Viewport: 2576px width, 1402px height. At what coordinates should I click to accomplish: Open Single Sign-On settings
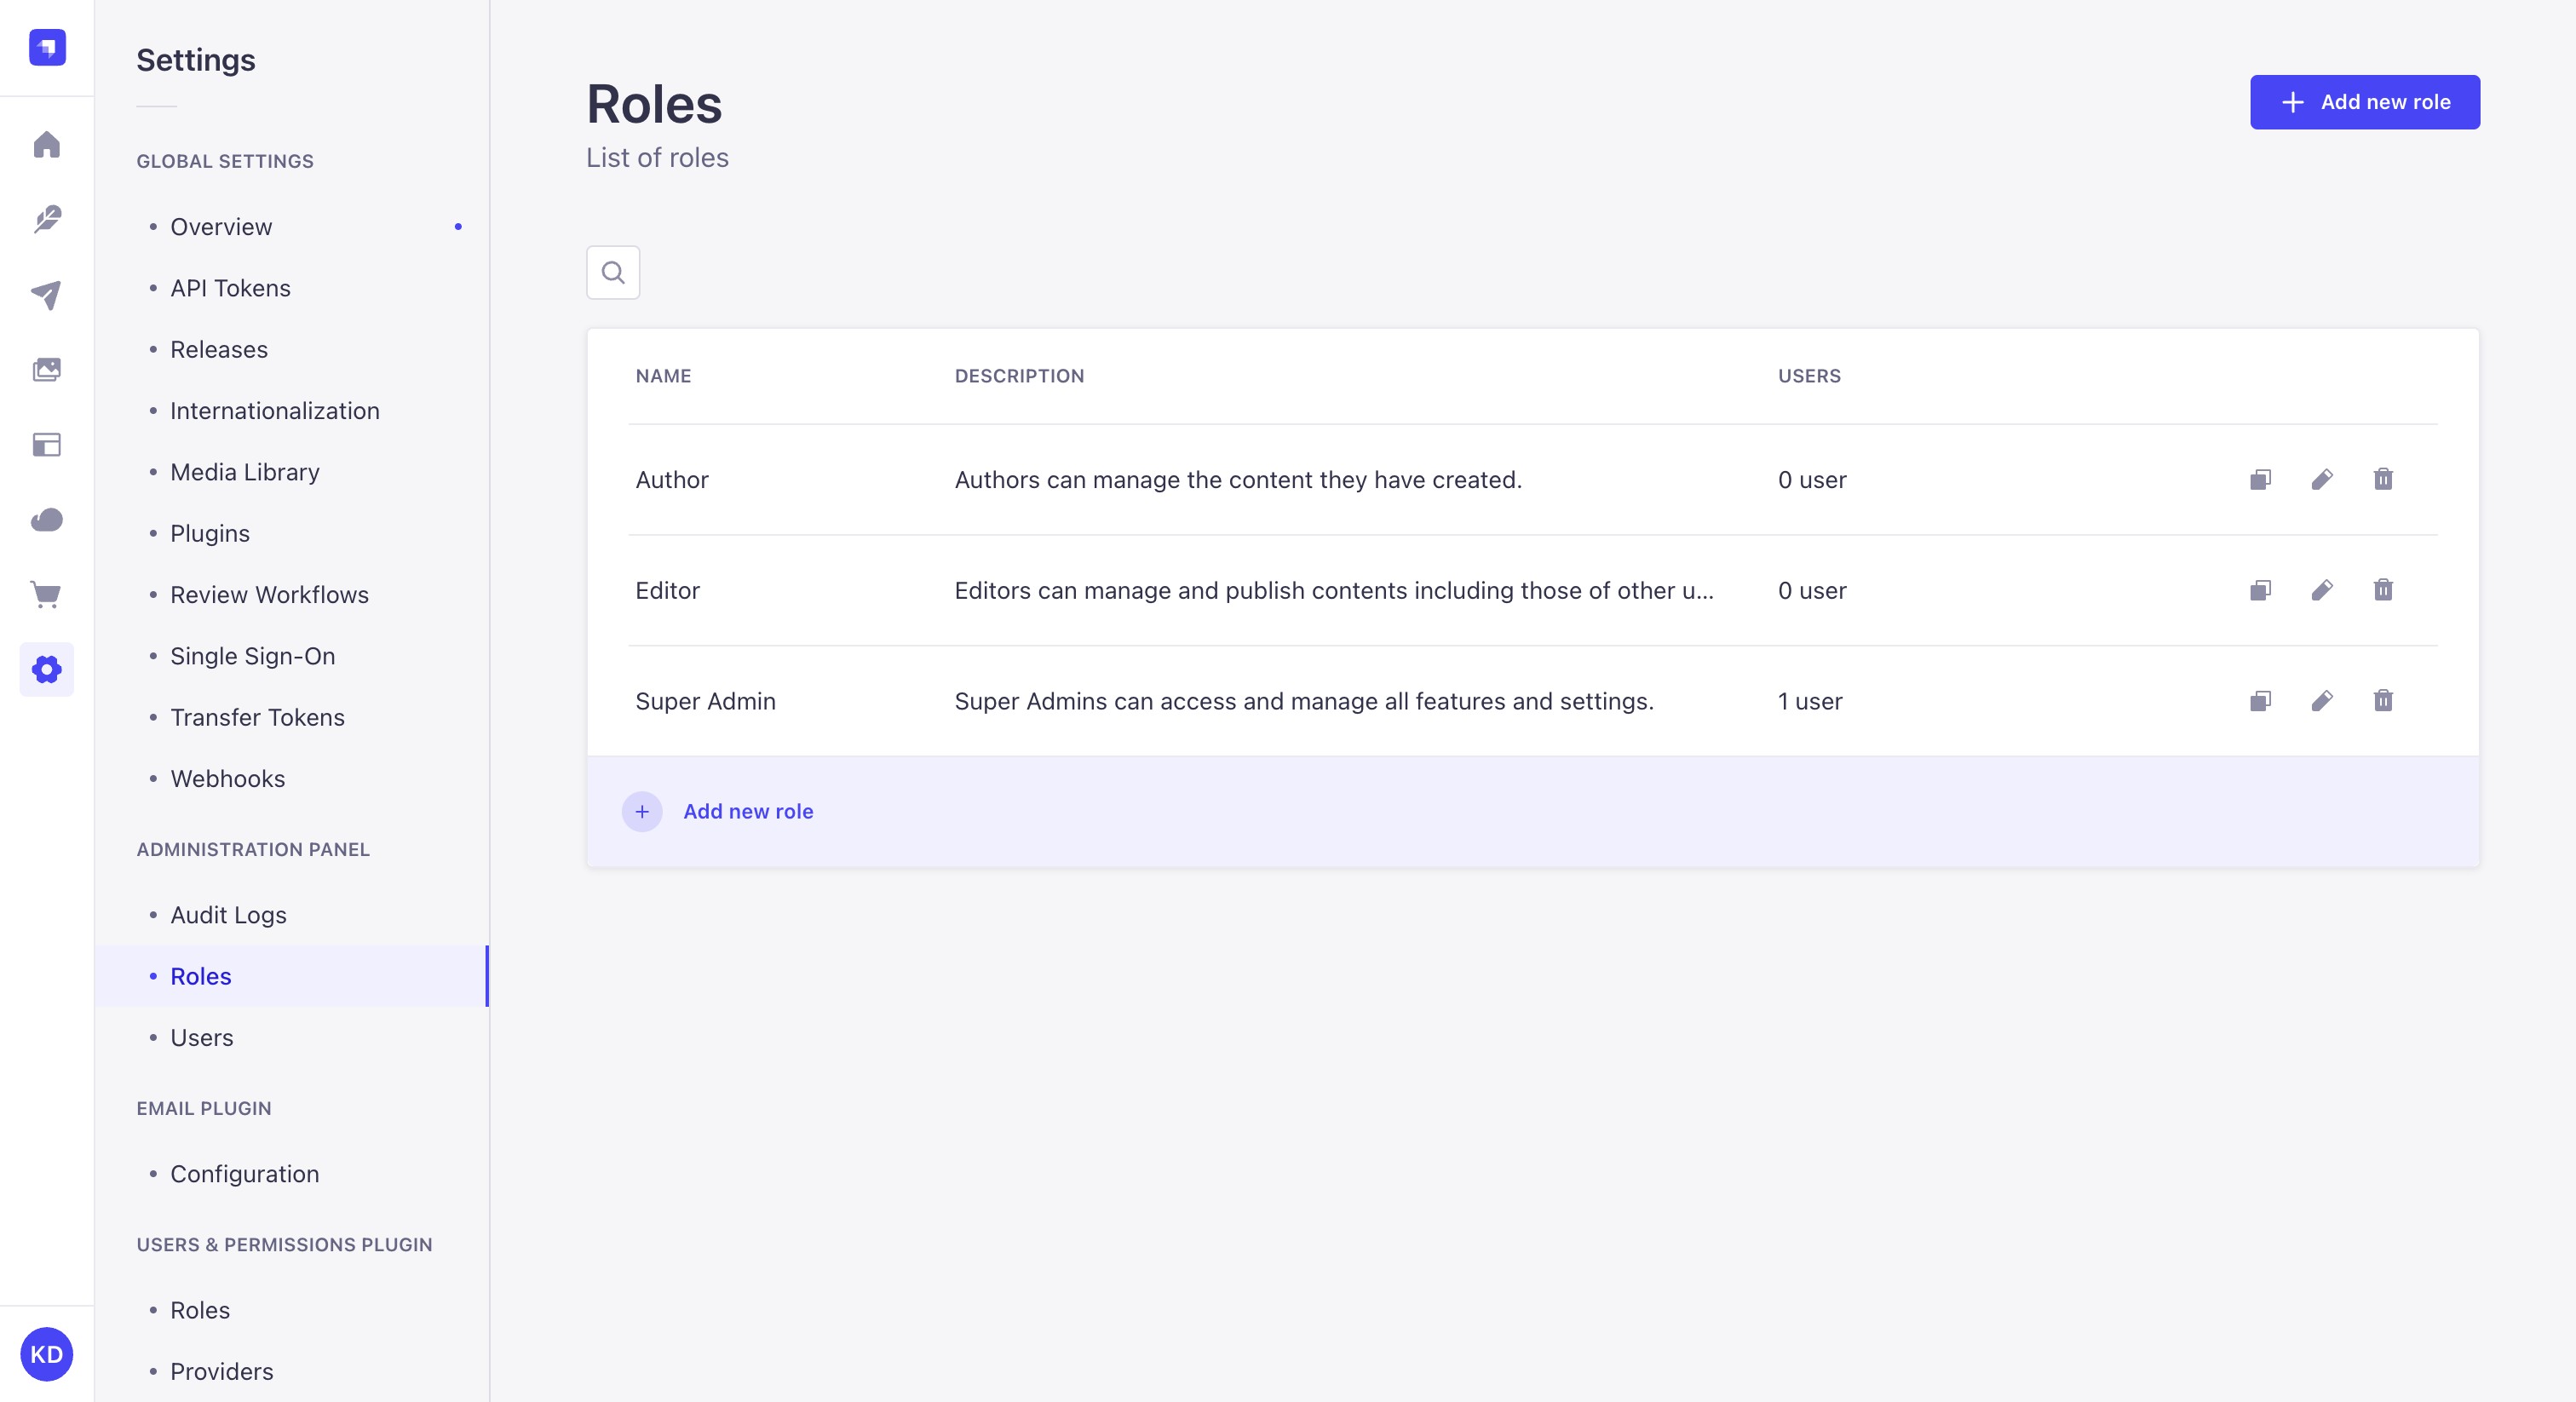pyautogui.click(x=292, y=656)
